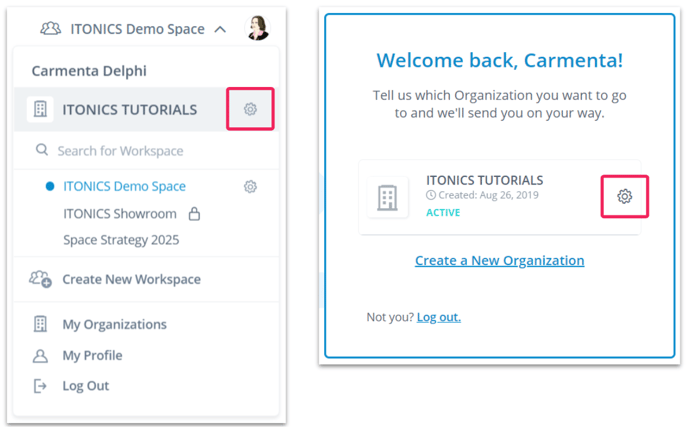This screenshot has width=688, height=432.
Task: Select ITONICS Demo Space workspace in list
Action: (124, 186)
